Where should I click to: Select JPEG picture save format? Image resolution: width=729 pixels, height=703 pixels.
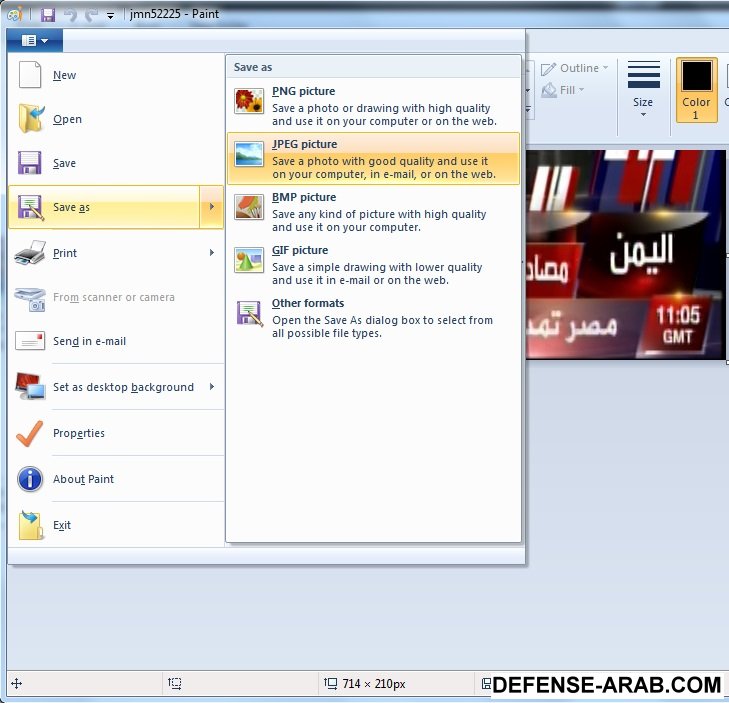(372, 159)
